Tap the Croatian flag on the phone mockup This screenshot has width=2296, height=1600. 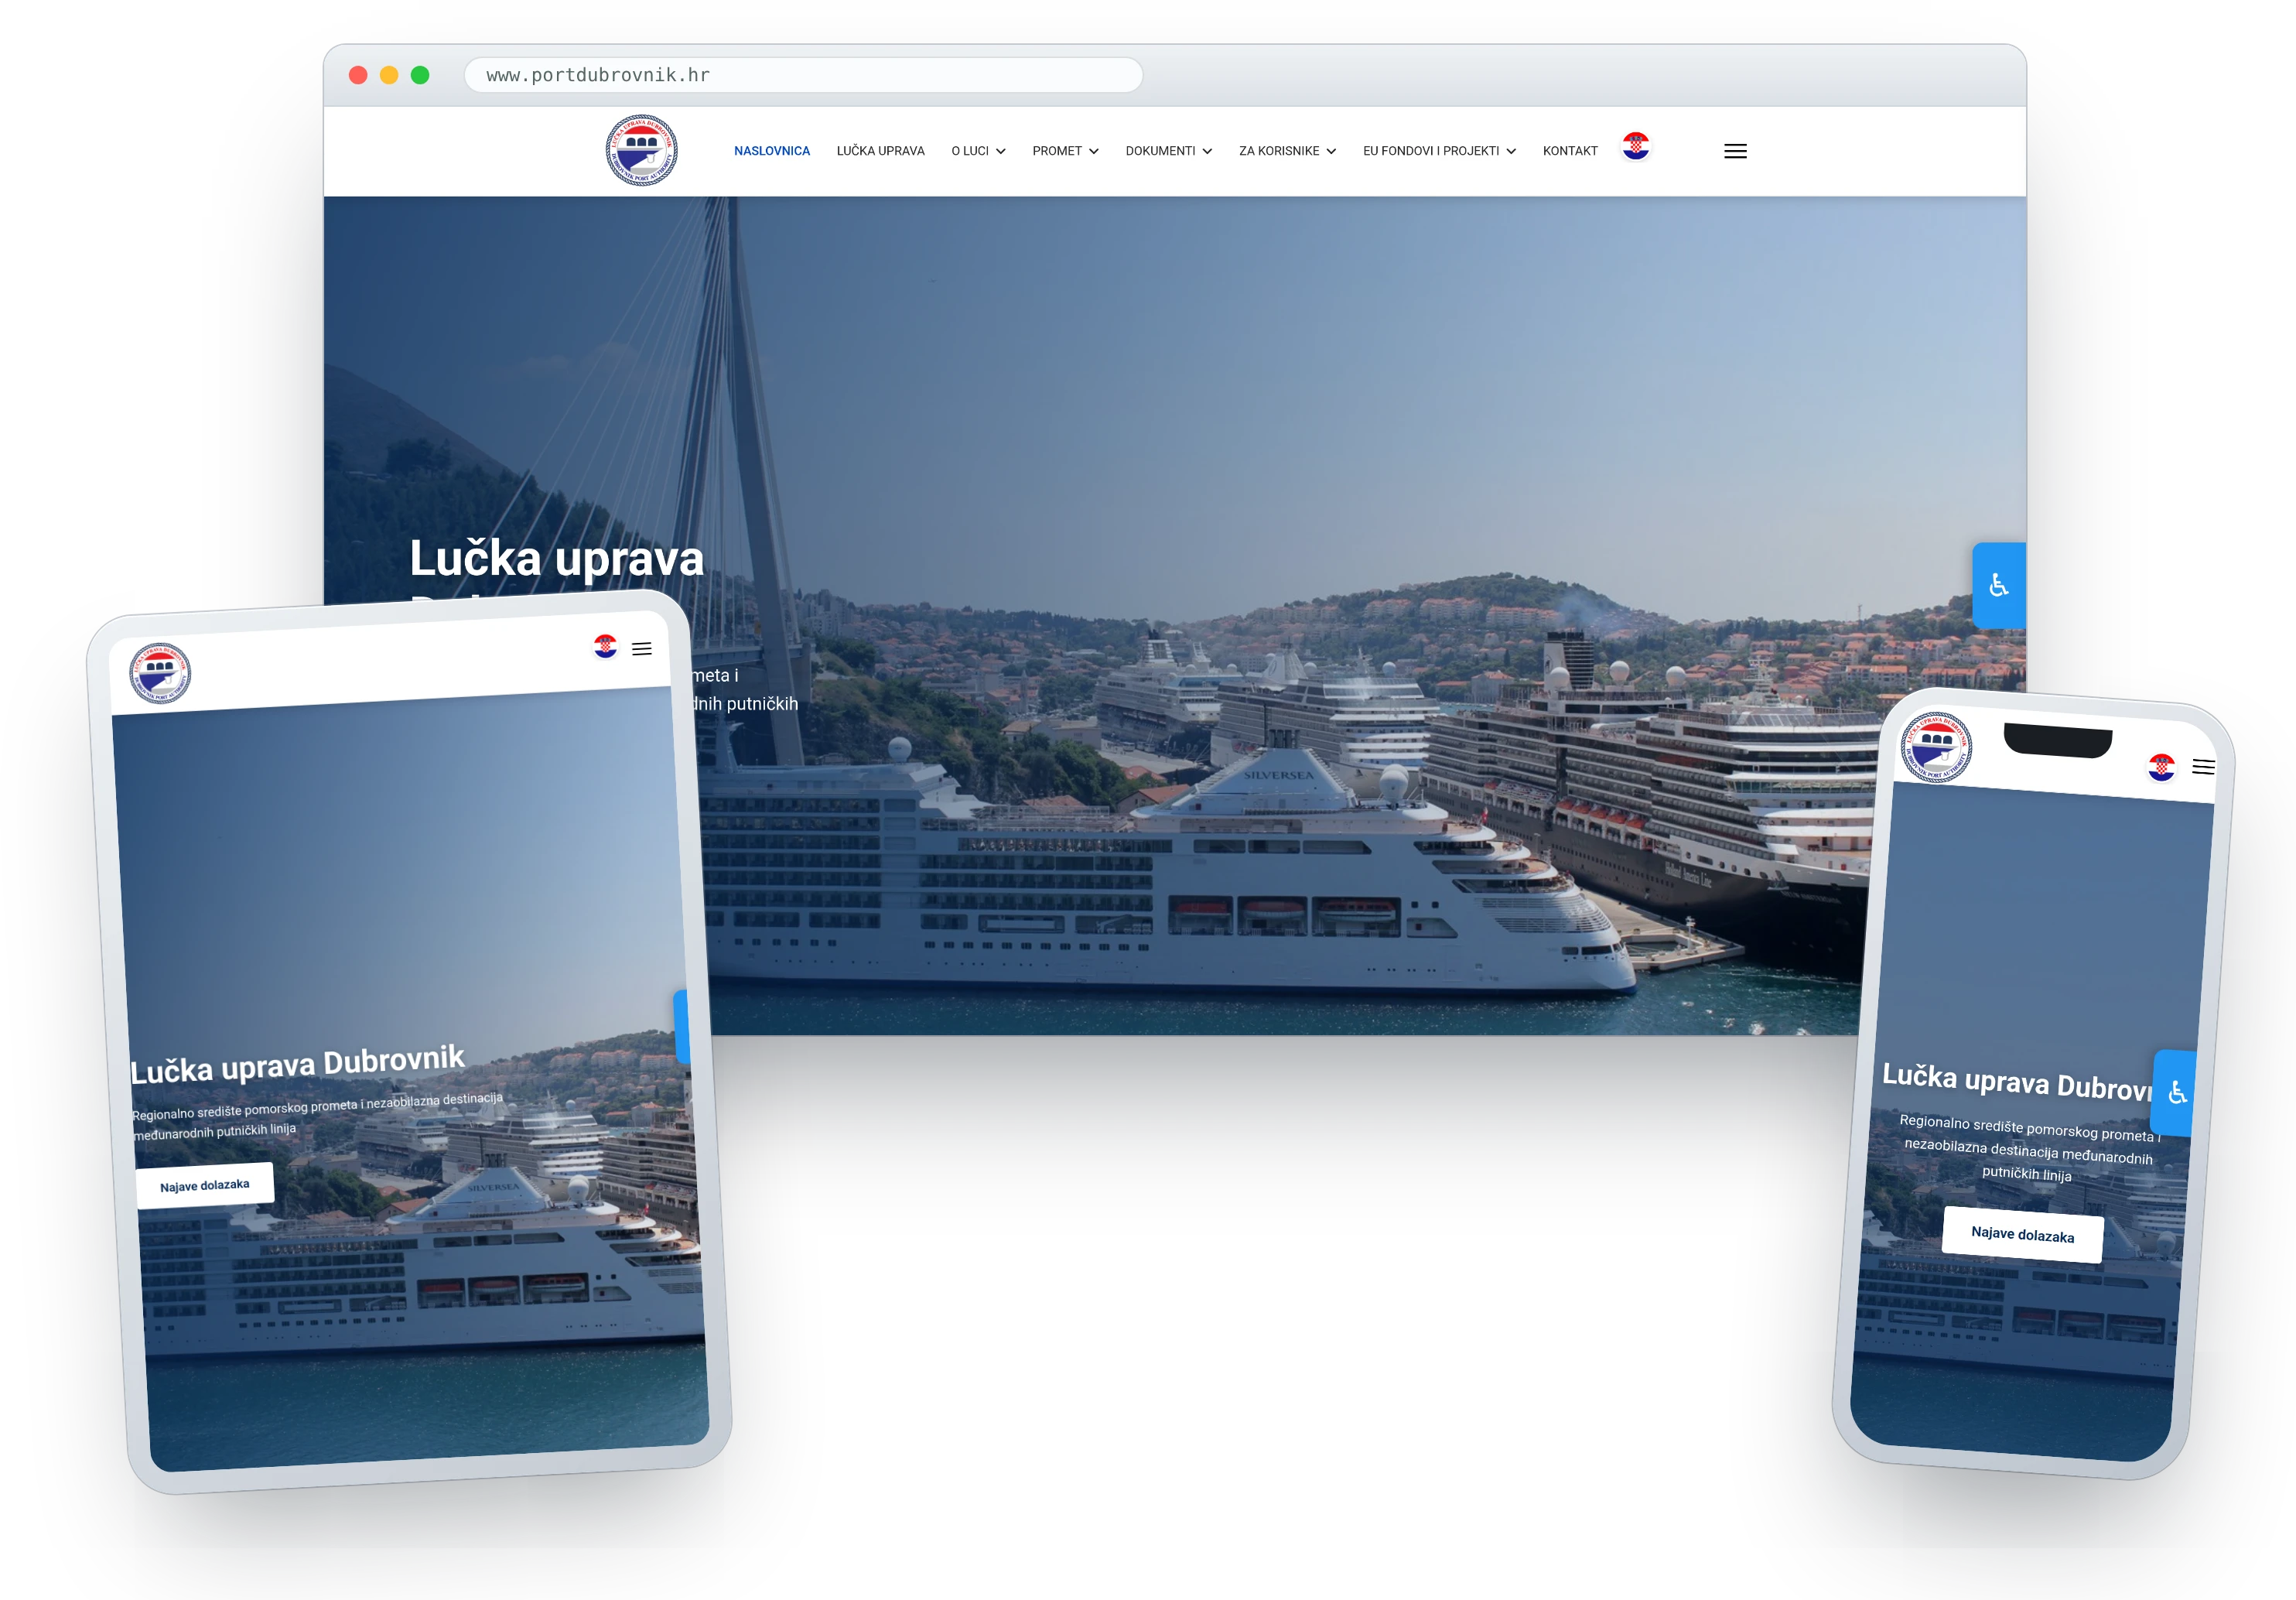point(2161,767)
